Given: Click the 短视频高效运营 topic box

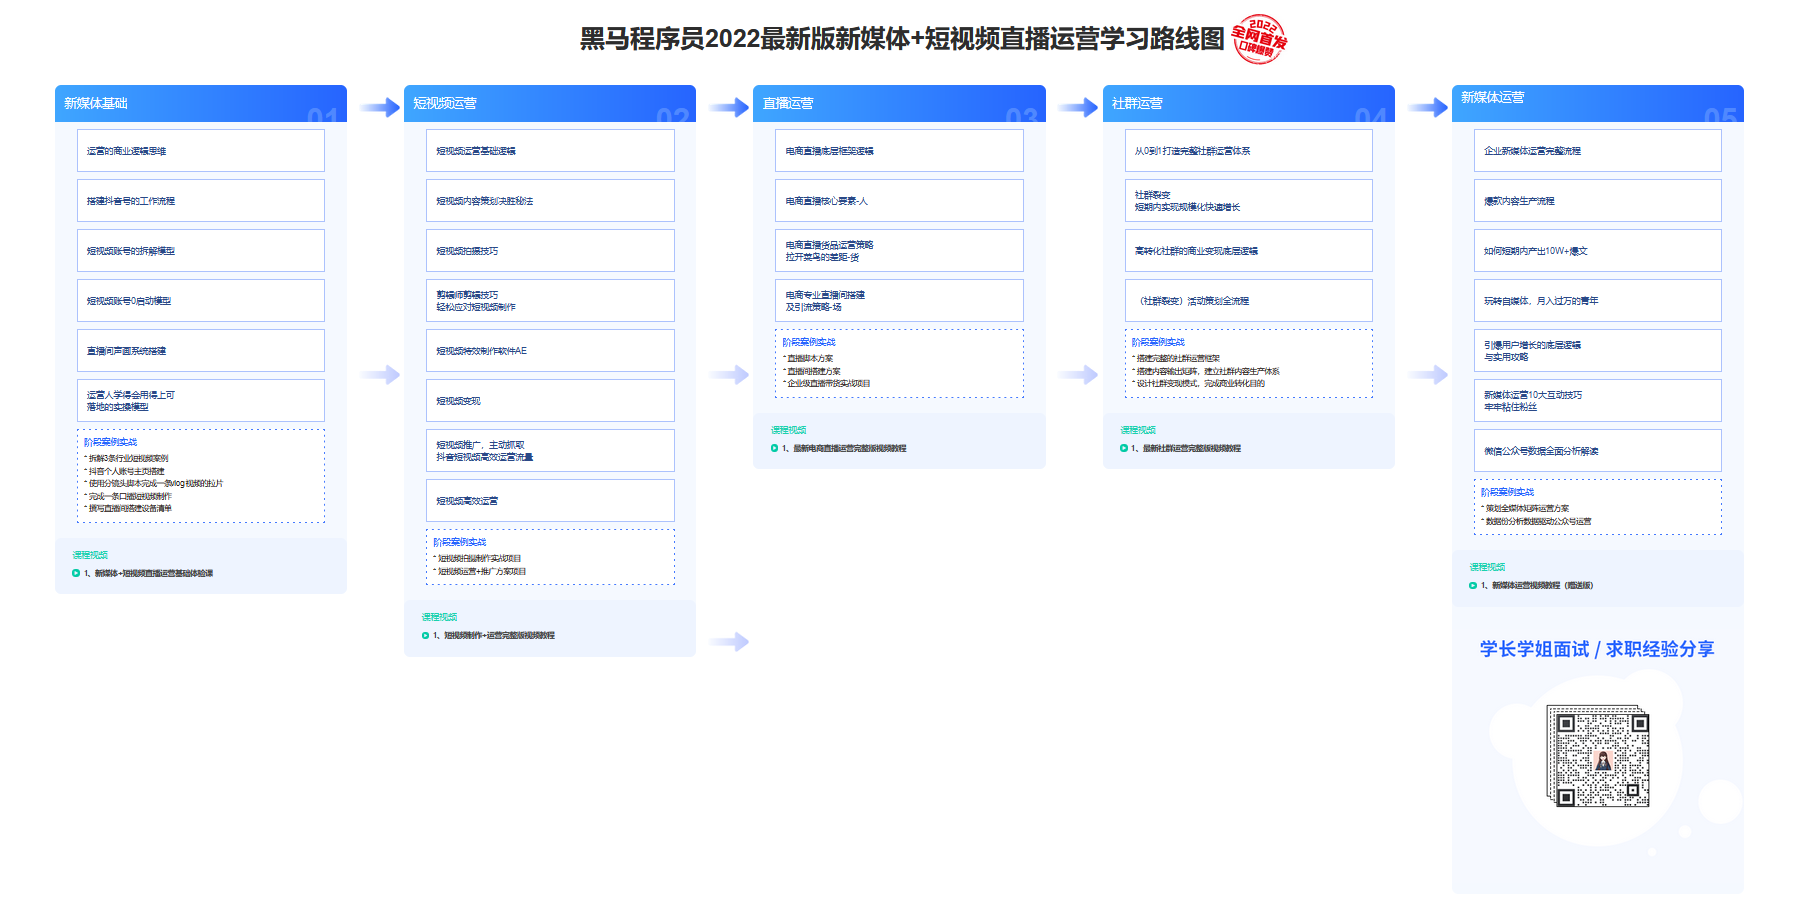Looking at the screenshot, I should tap(550, 501).
